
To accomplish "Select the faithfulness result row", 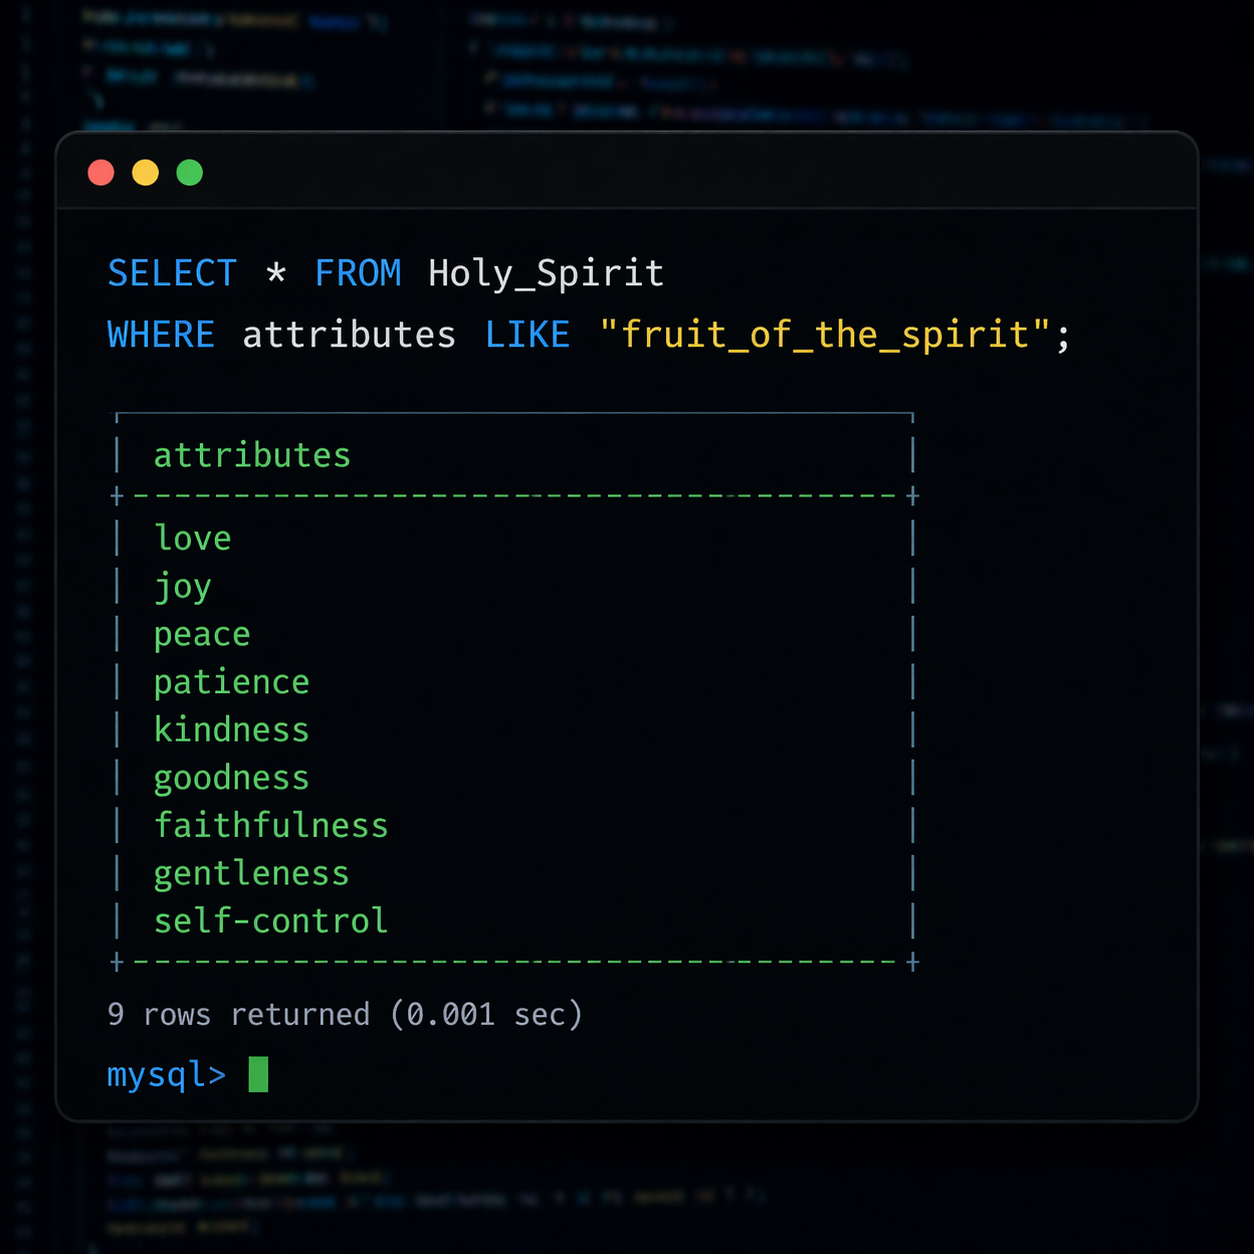I will click(271, 826).
